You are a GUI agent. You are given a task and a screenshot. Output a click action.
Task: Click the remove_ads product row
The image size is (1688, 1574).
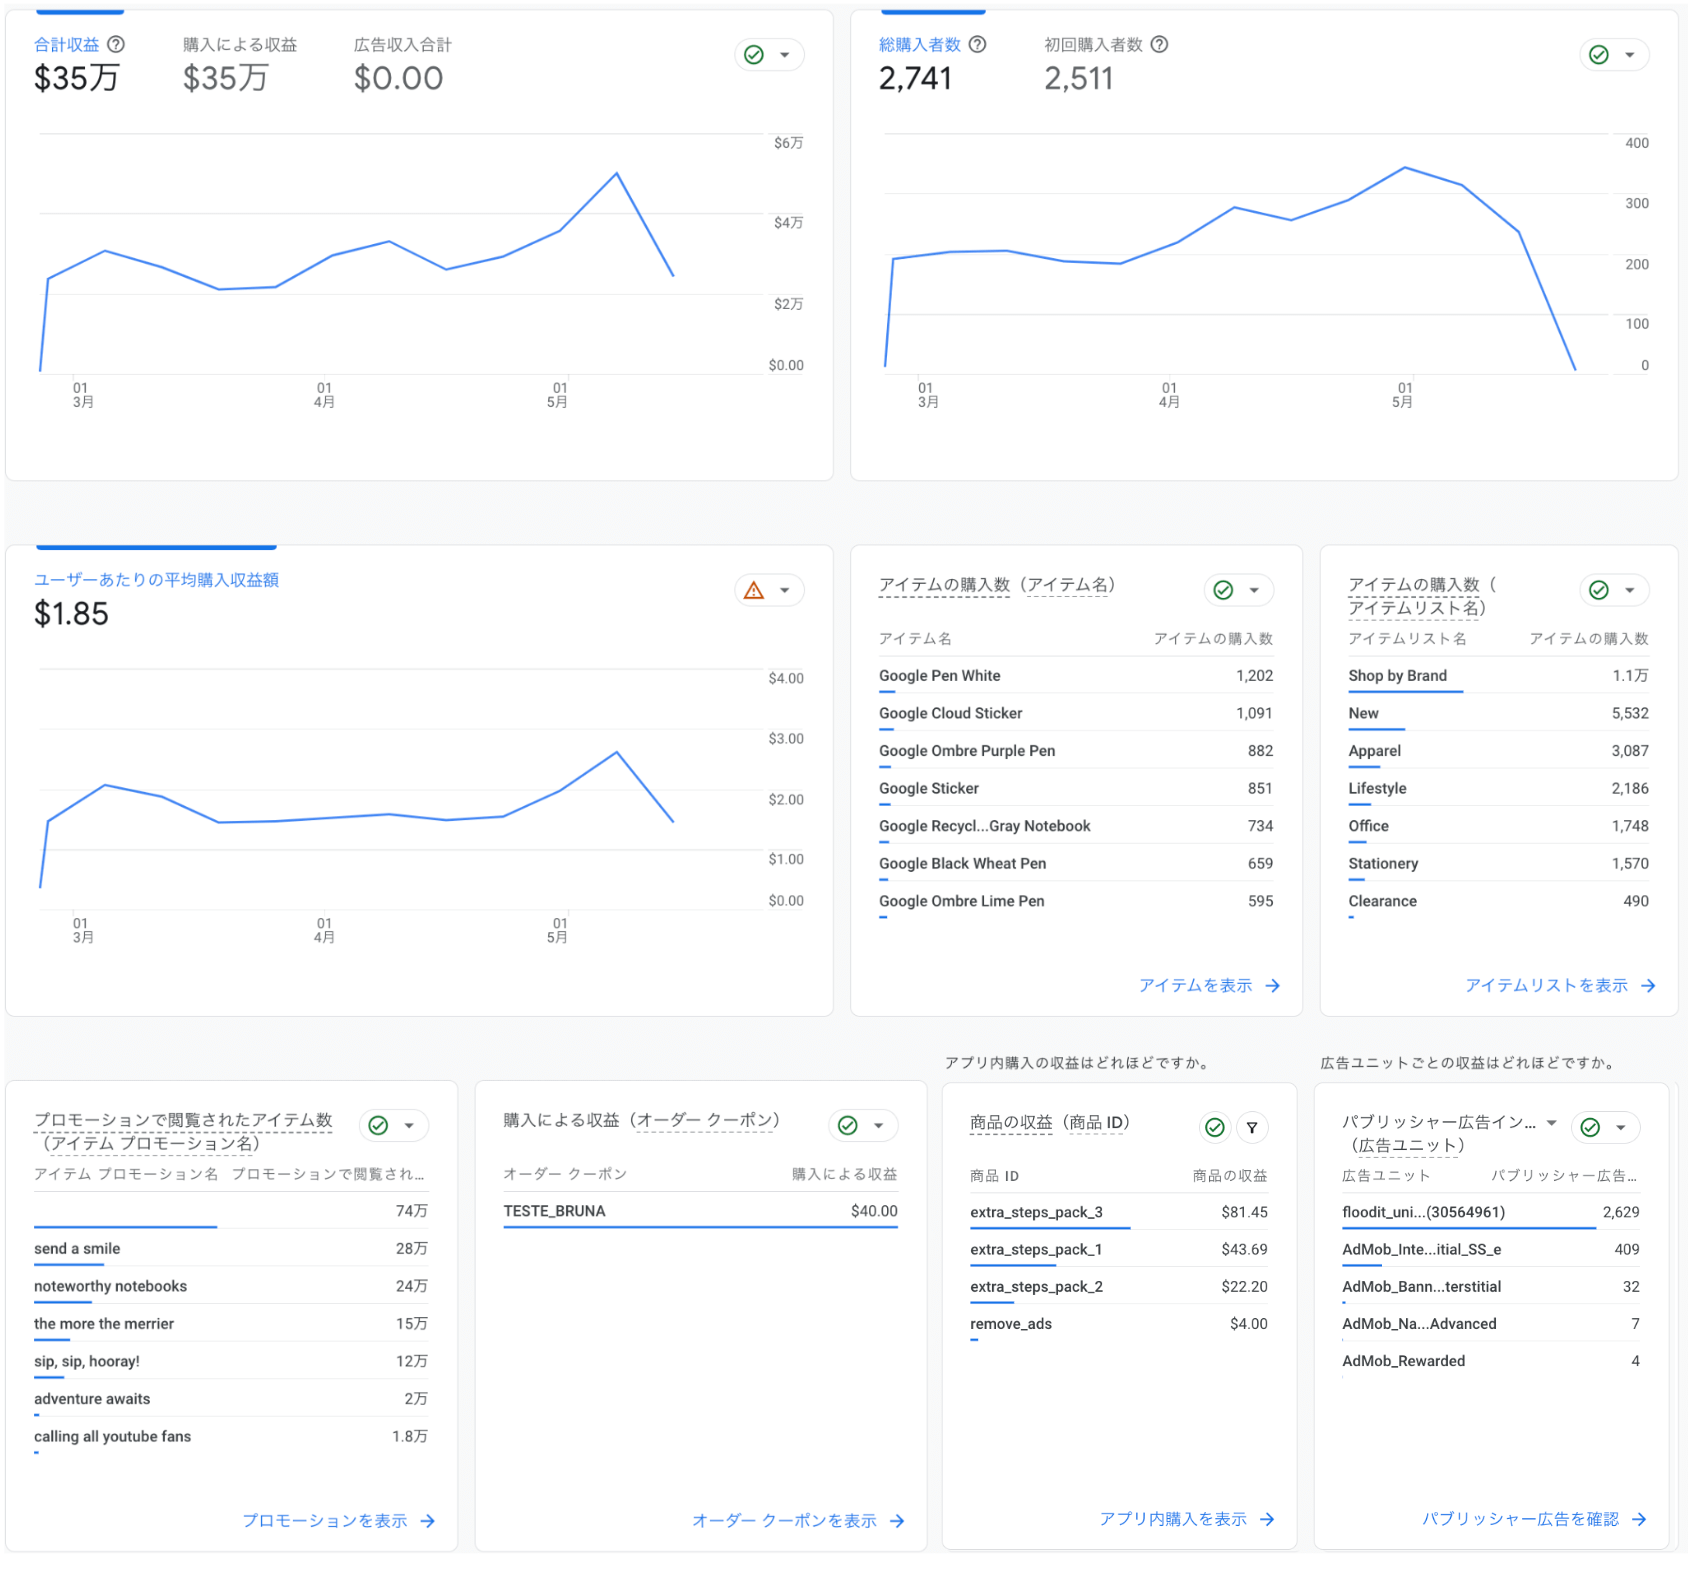[x=1118, y=1324]
